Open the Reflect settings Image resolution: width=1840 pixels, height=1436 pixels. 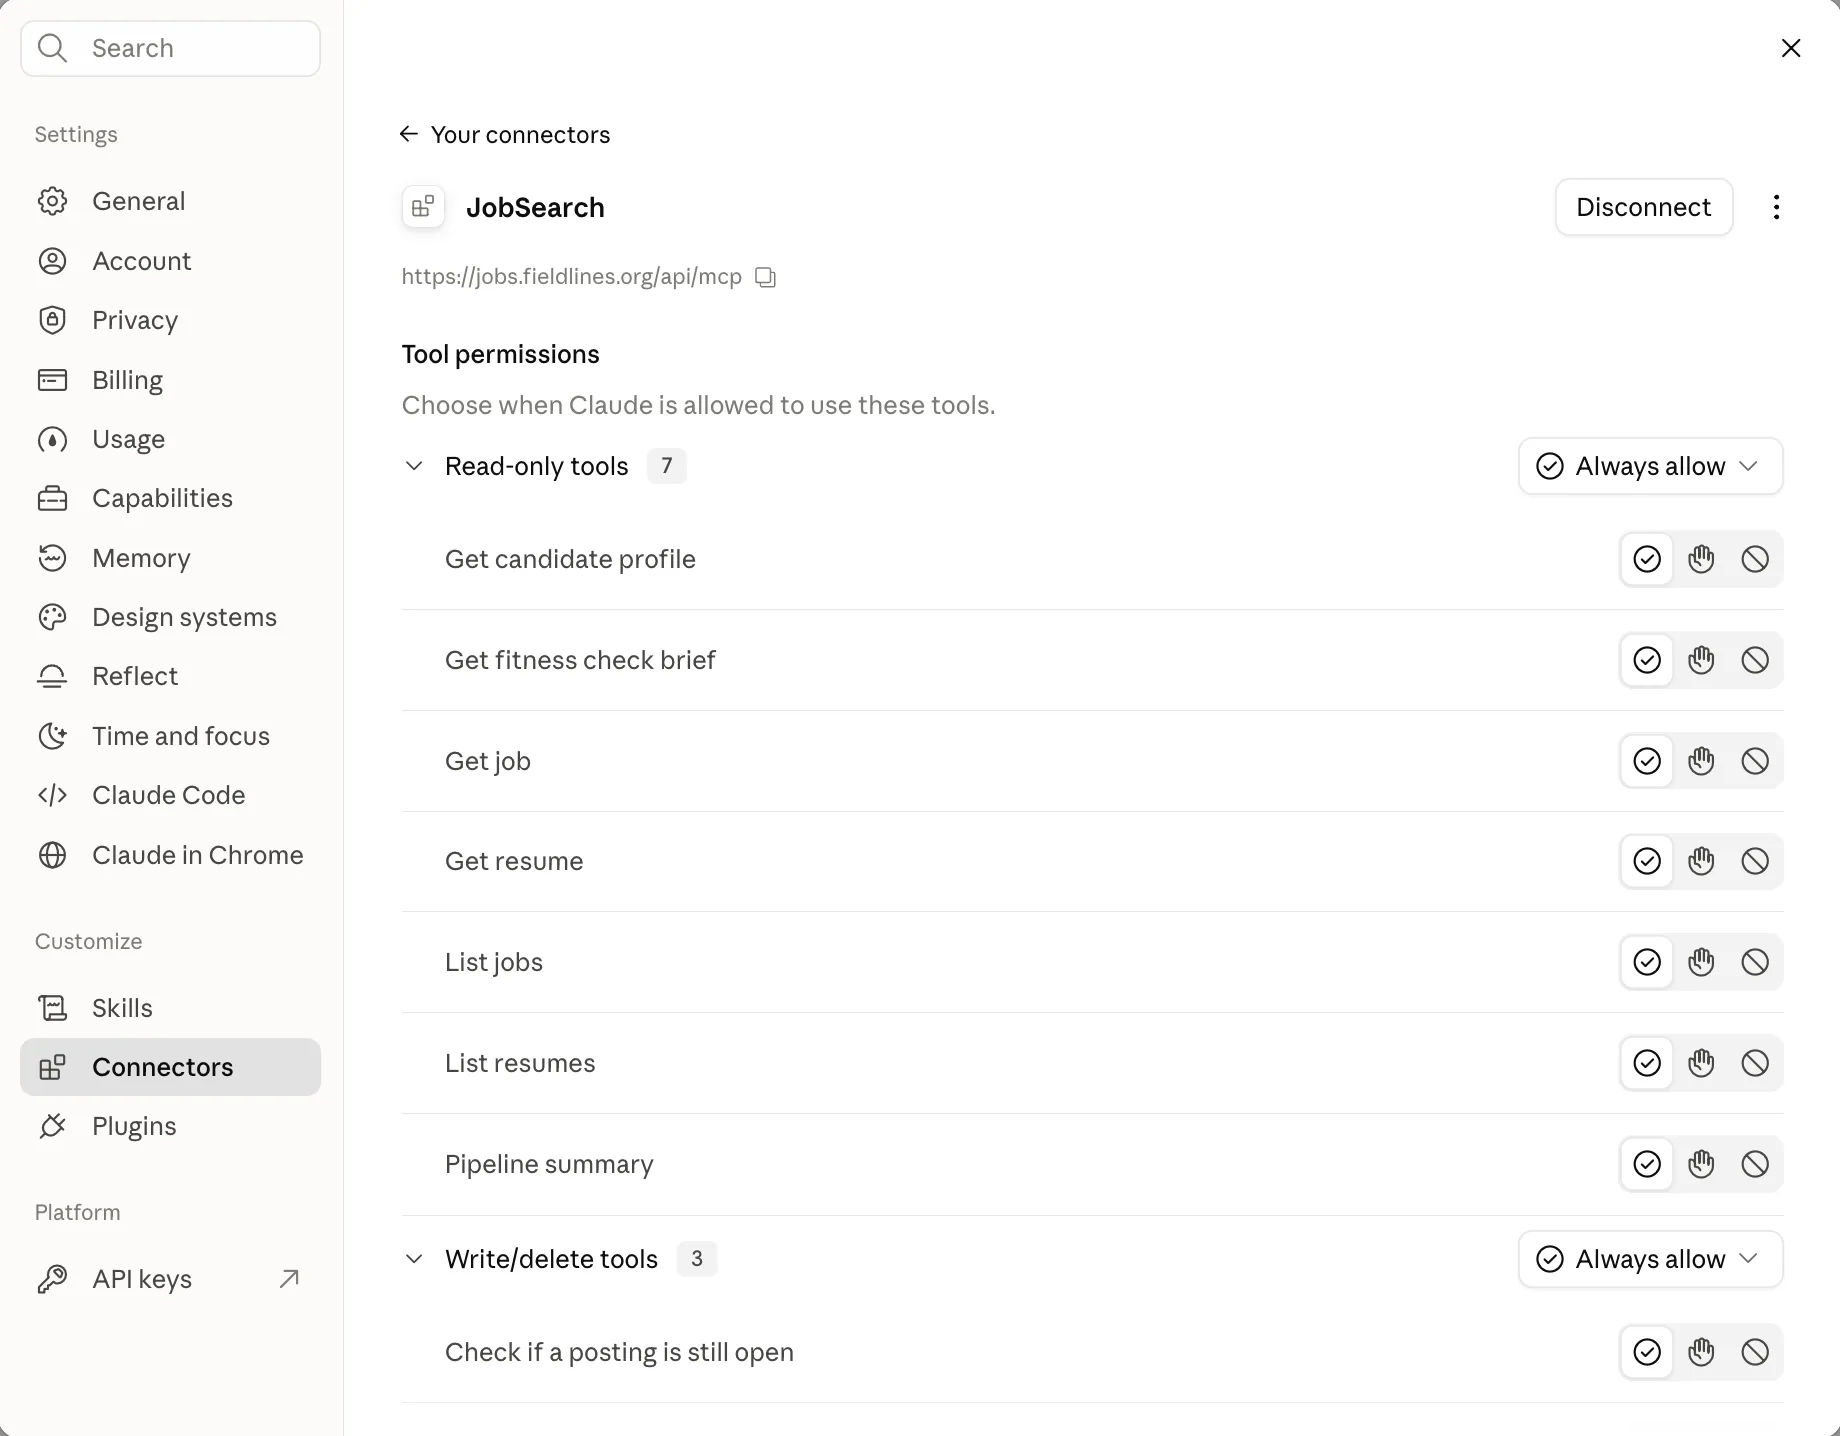point(170,676)
